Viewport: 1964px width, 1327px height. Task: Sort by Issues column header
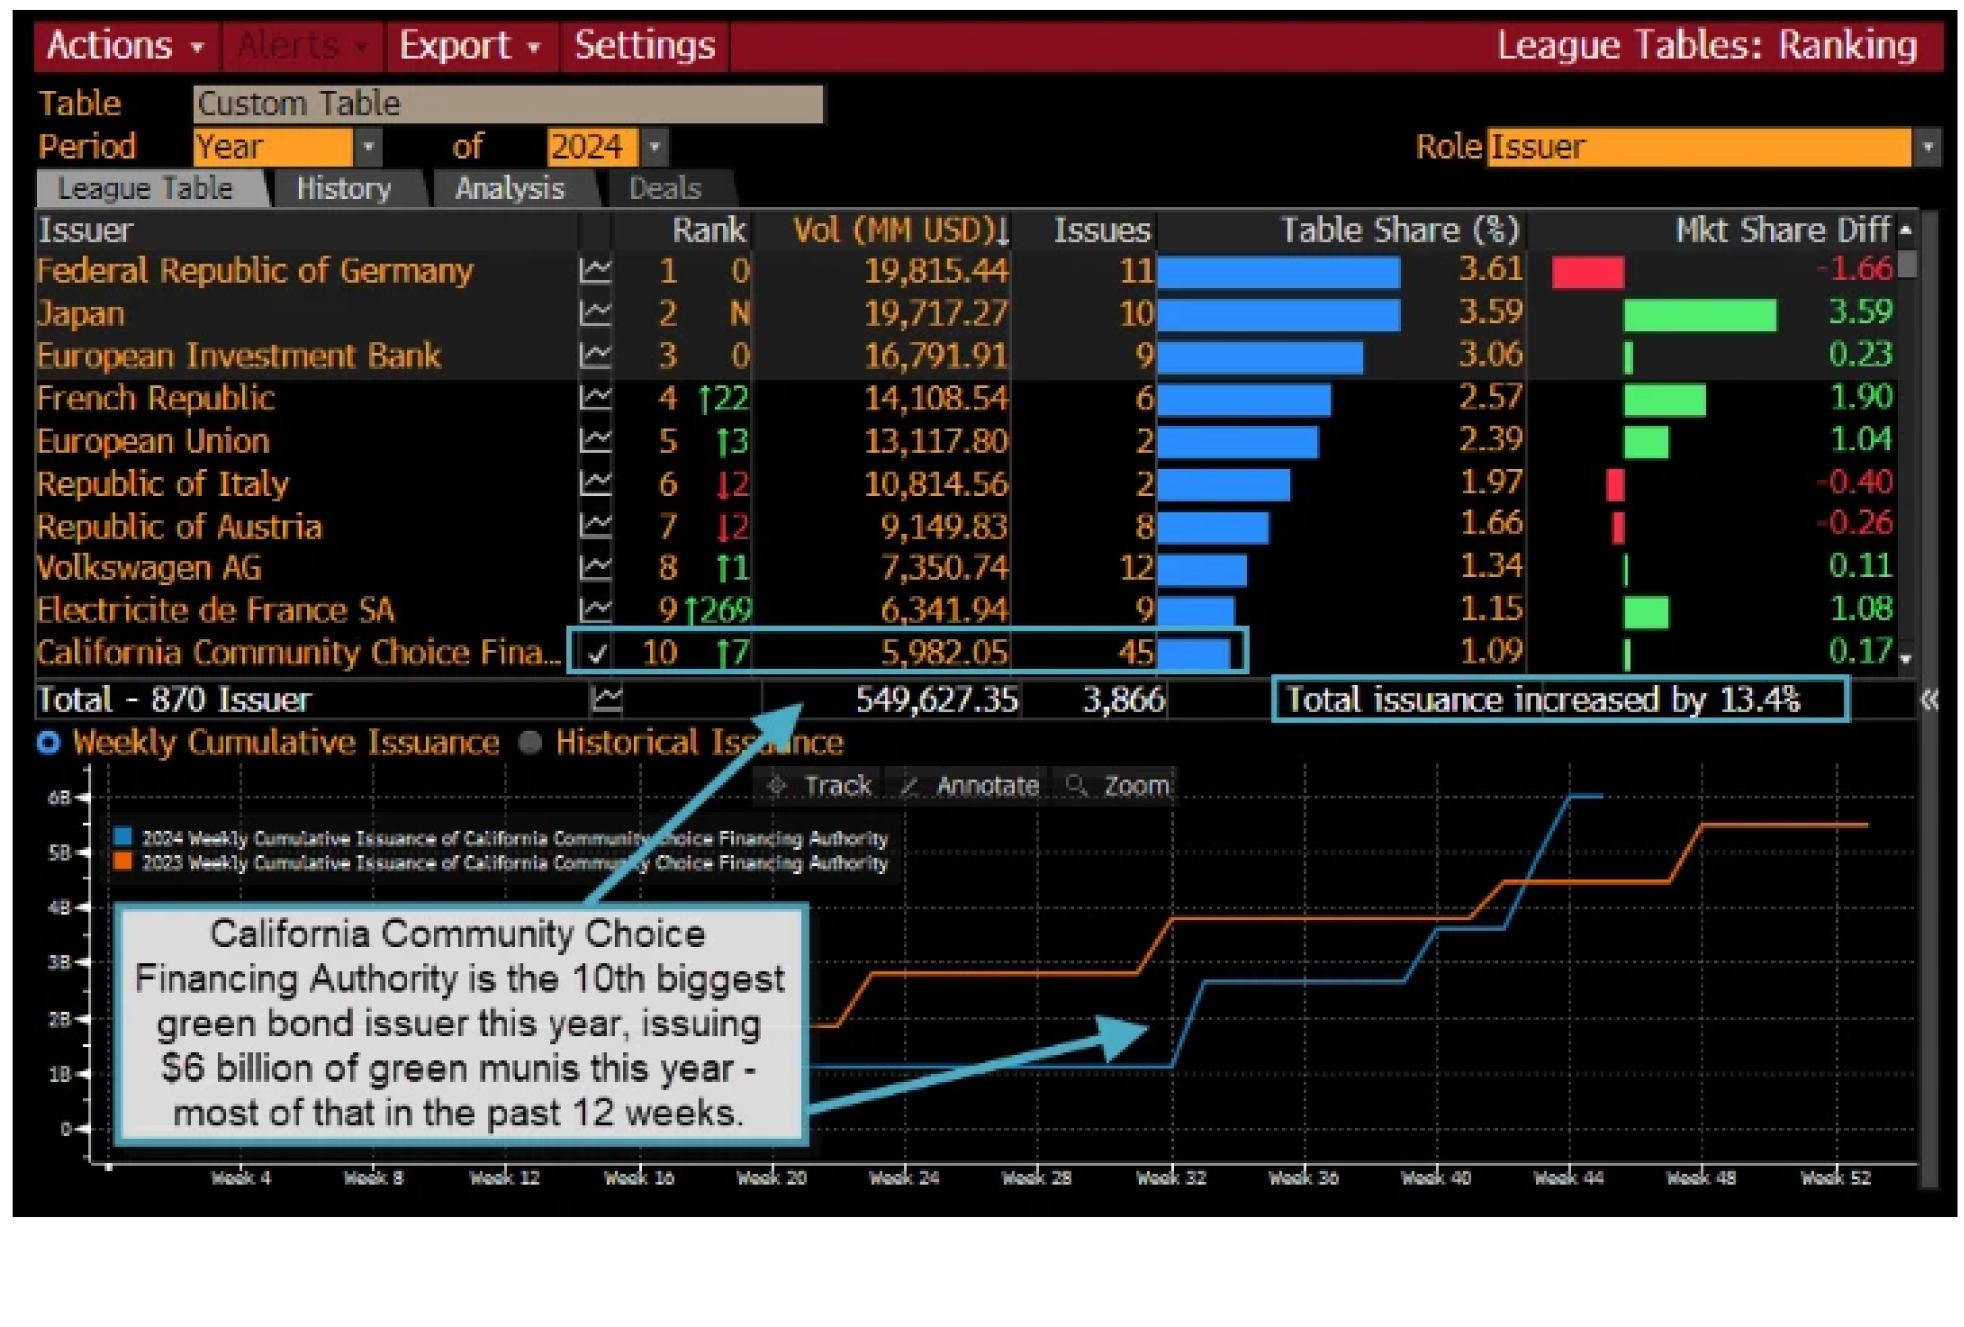point(1102,230)
